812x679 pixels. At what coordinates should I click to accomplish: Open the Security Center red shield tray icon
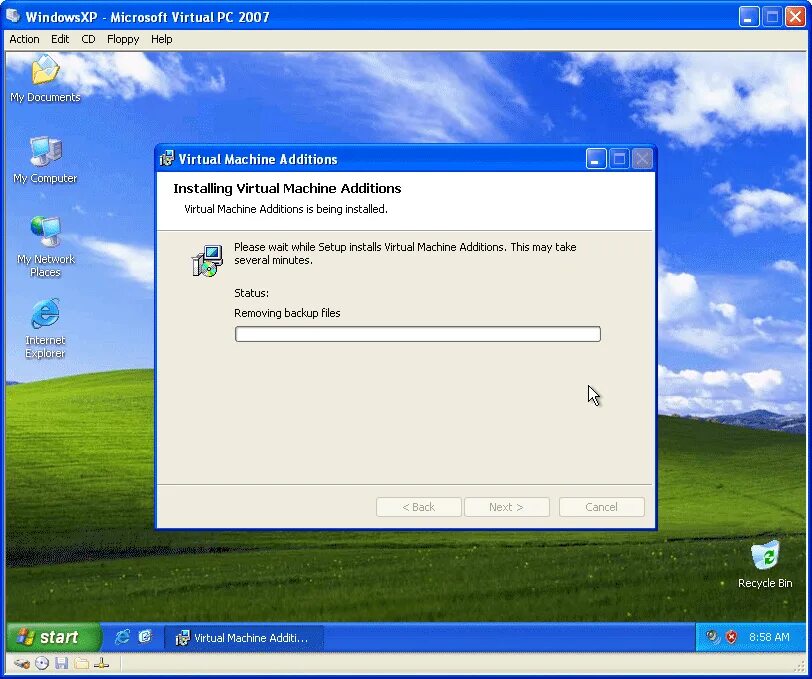pyautogui.click(x=731, y=637)
